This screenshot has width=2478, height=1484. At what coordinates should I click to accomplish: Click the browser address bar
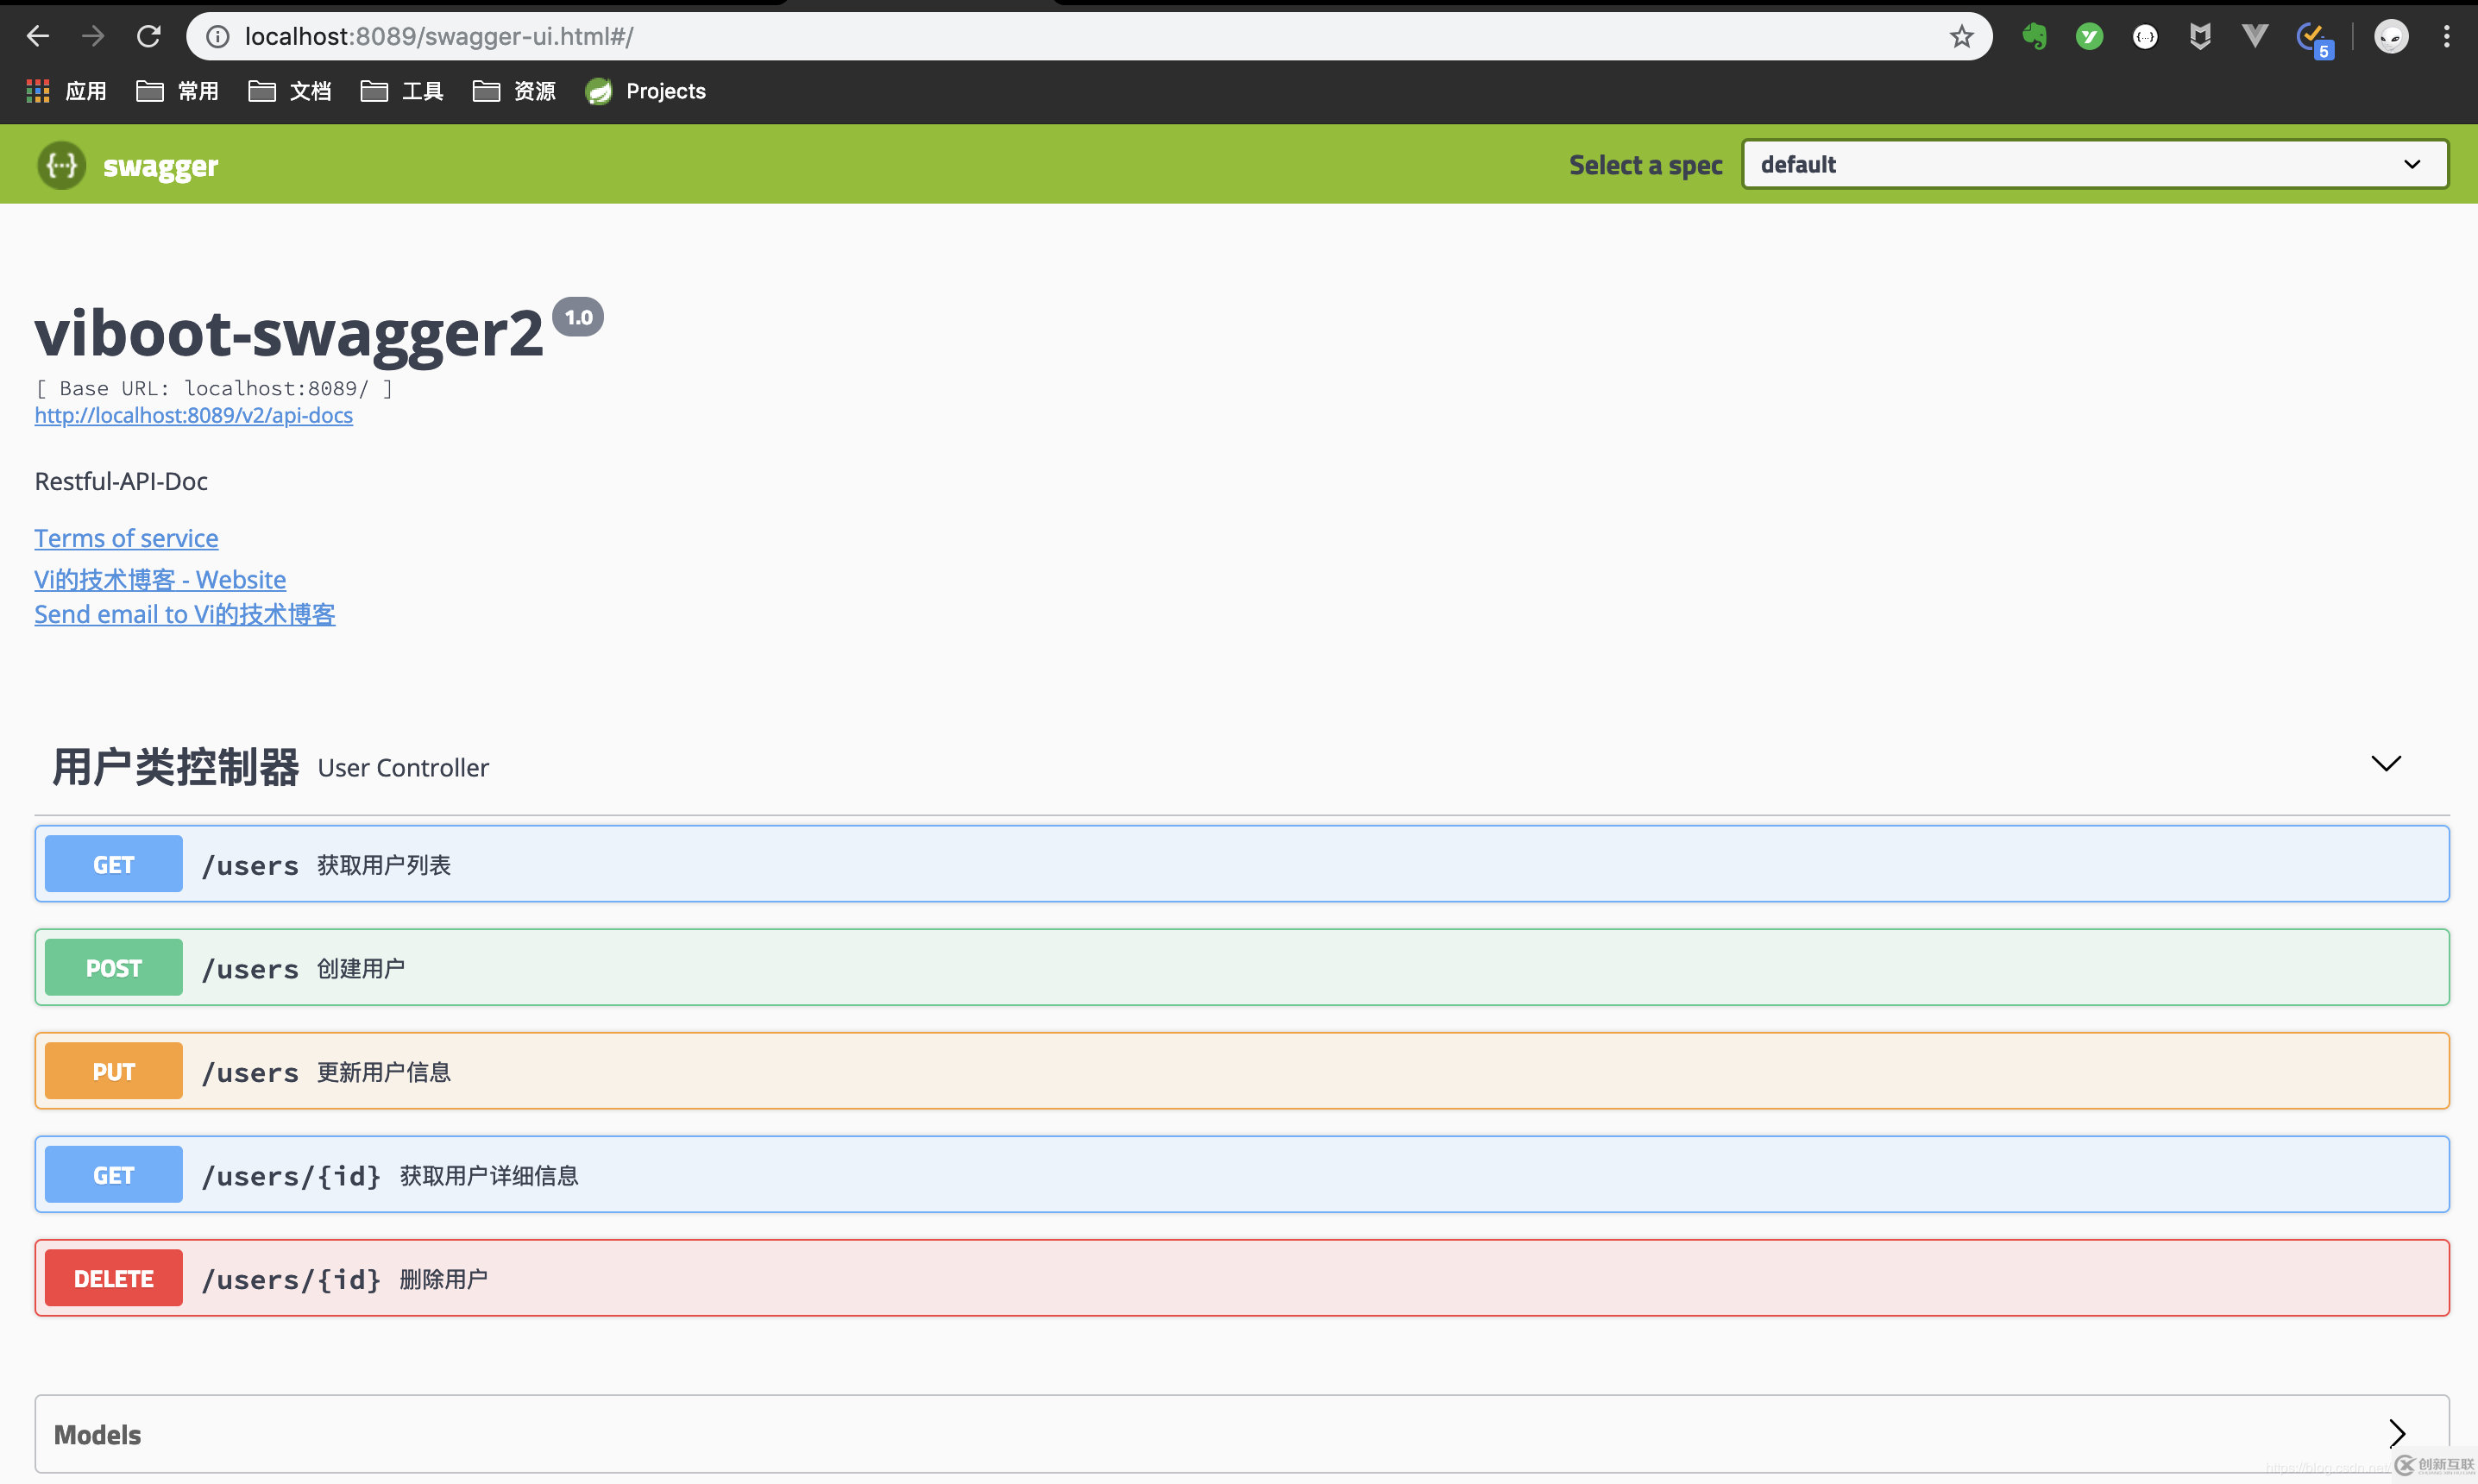(1000, 37)
